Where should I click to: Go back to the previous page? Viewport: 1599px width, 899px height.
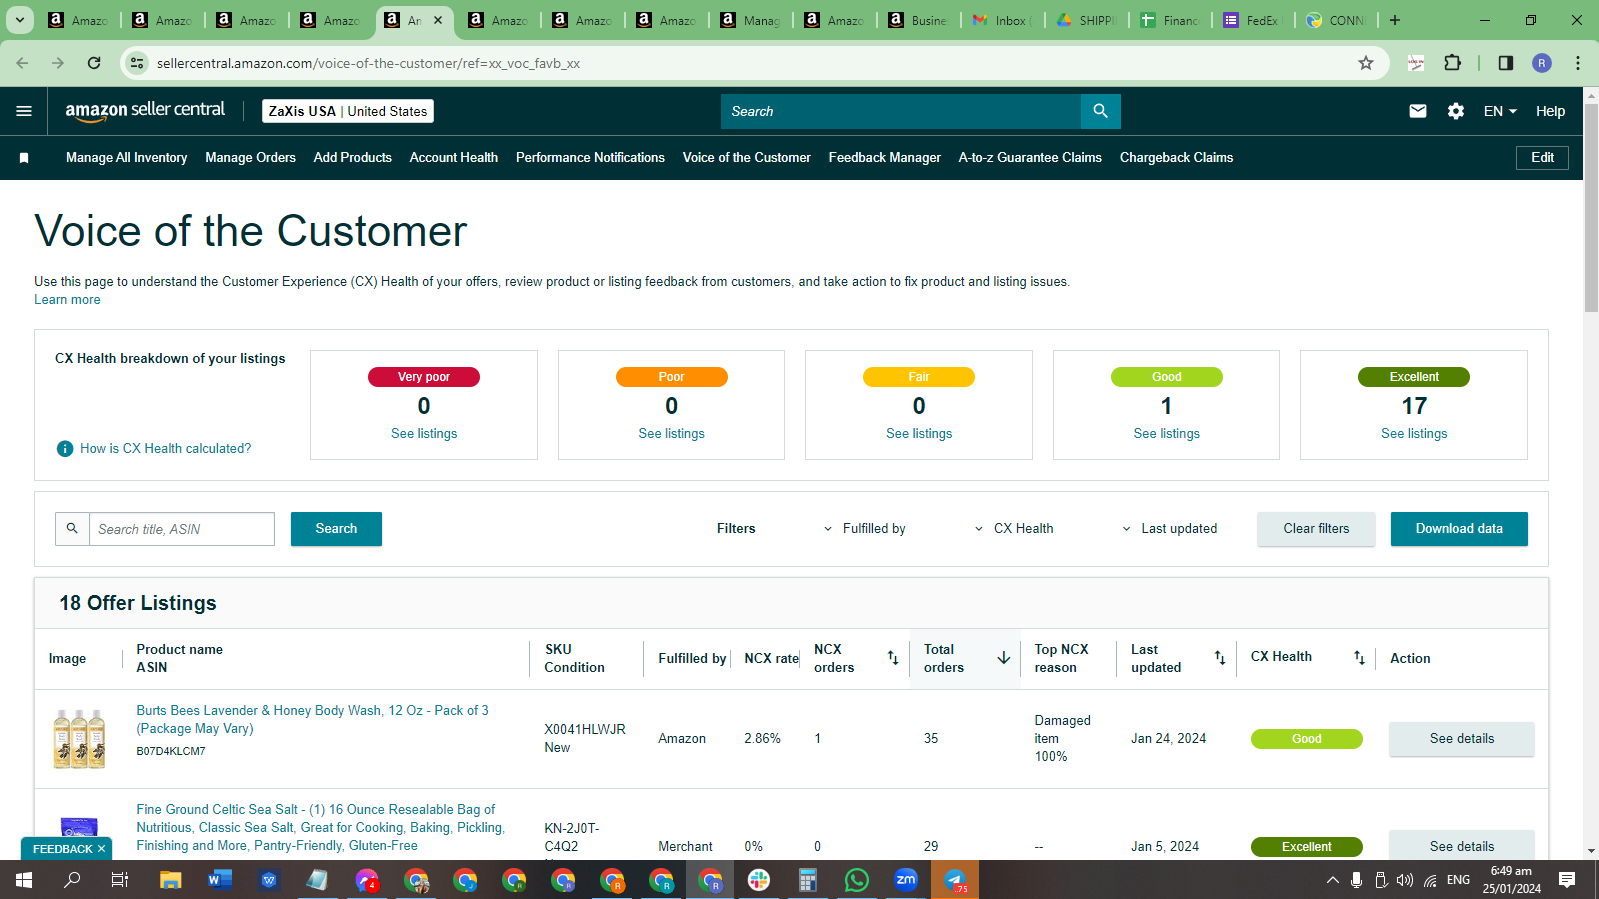pyautogui.click(x=22, y=63)
